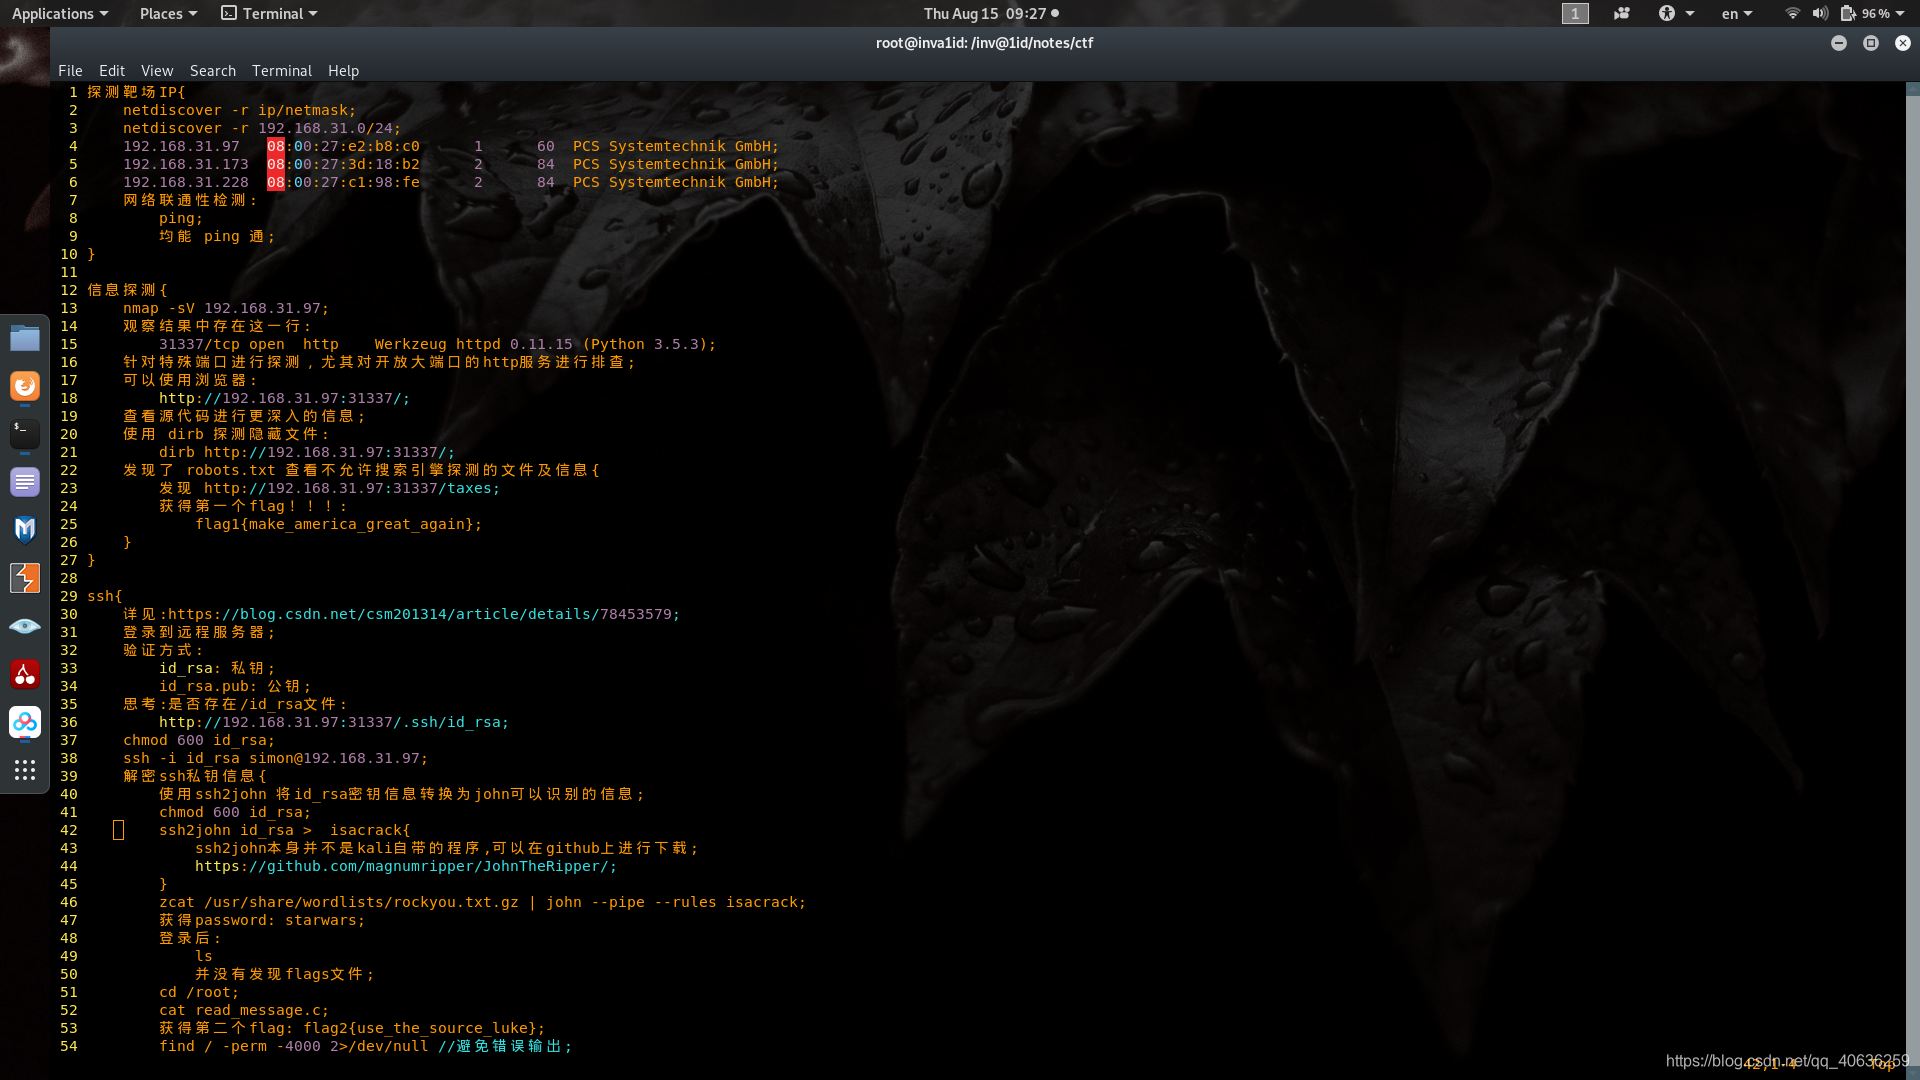Open the Terminal dock icon
The image size is (1920, 1080).
click(x=25, y=434)
